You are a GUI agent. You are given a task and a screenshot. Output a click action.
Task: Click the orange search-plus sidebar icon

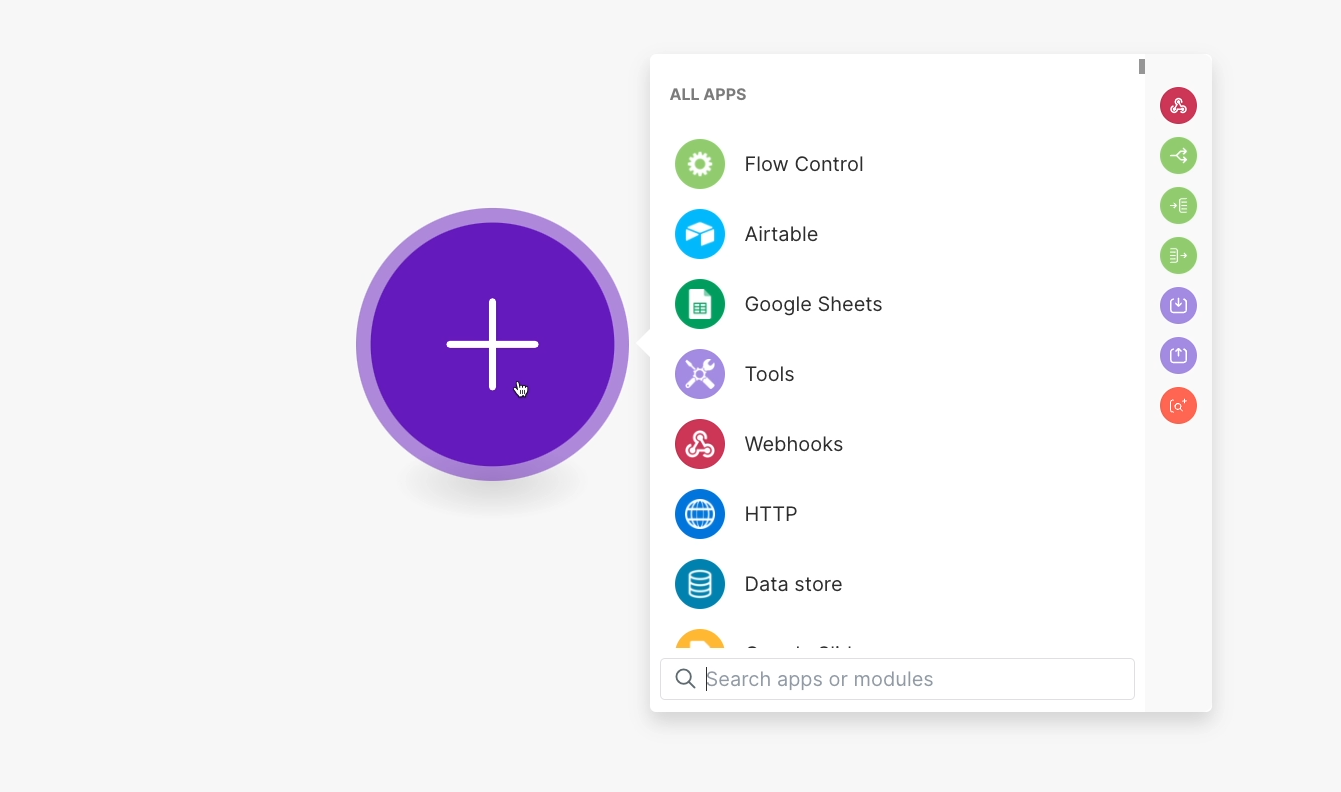pos(1178,405)
